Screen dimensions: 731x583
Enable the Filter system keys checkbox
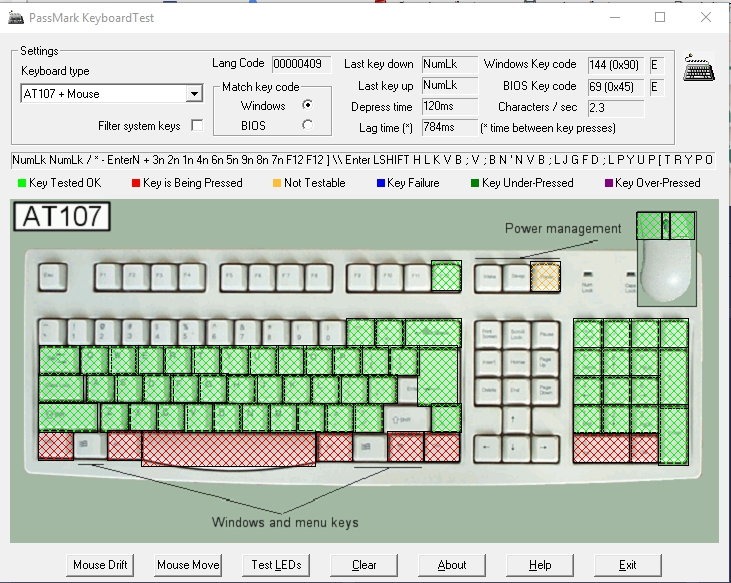(x=197, y=125)
